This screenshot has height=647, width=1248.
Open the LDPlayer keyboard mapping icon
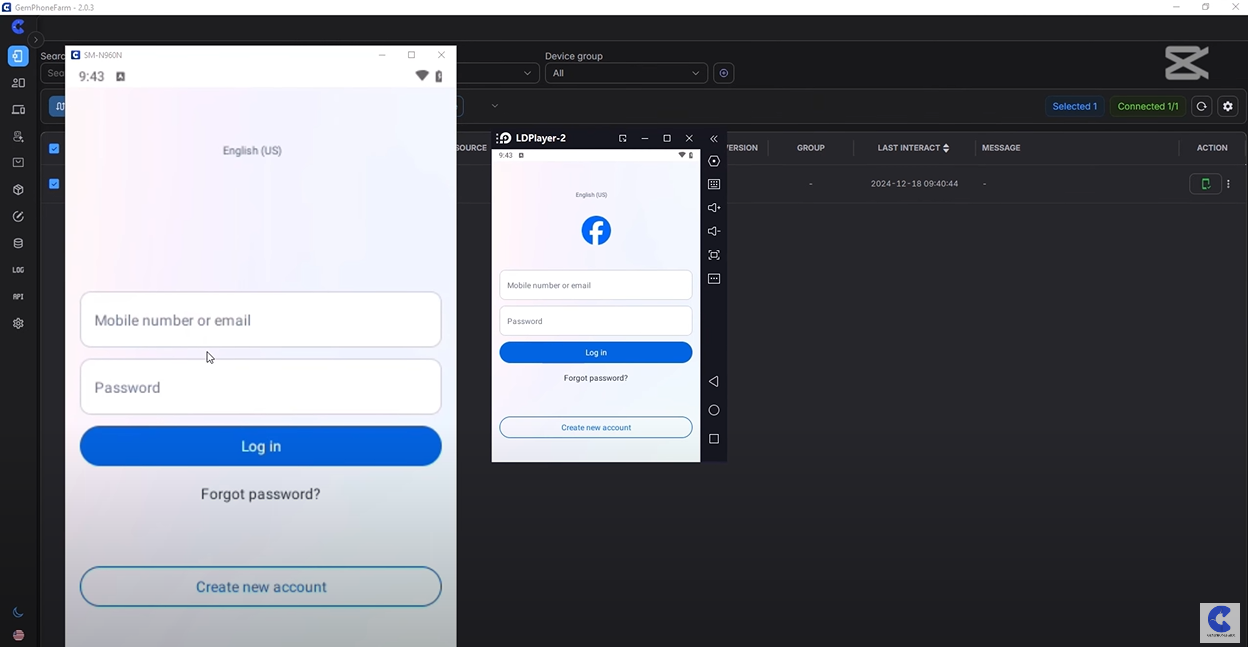pyautogui.click(x=714, y=184)
